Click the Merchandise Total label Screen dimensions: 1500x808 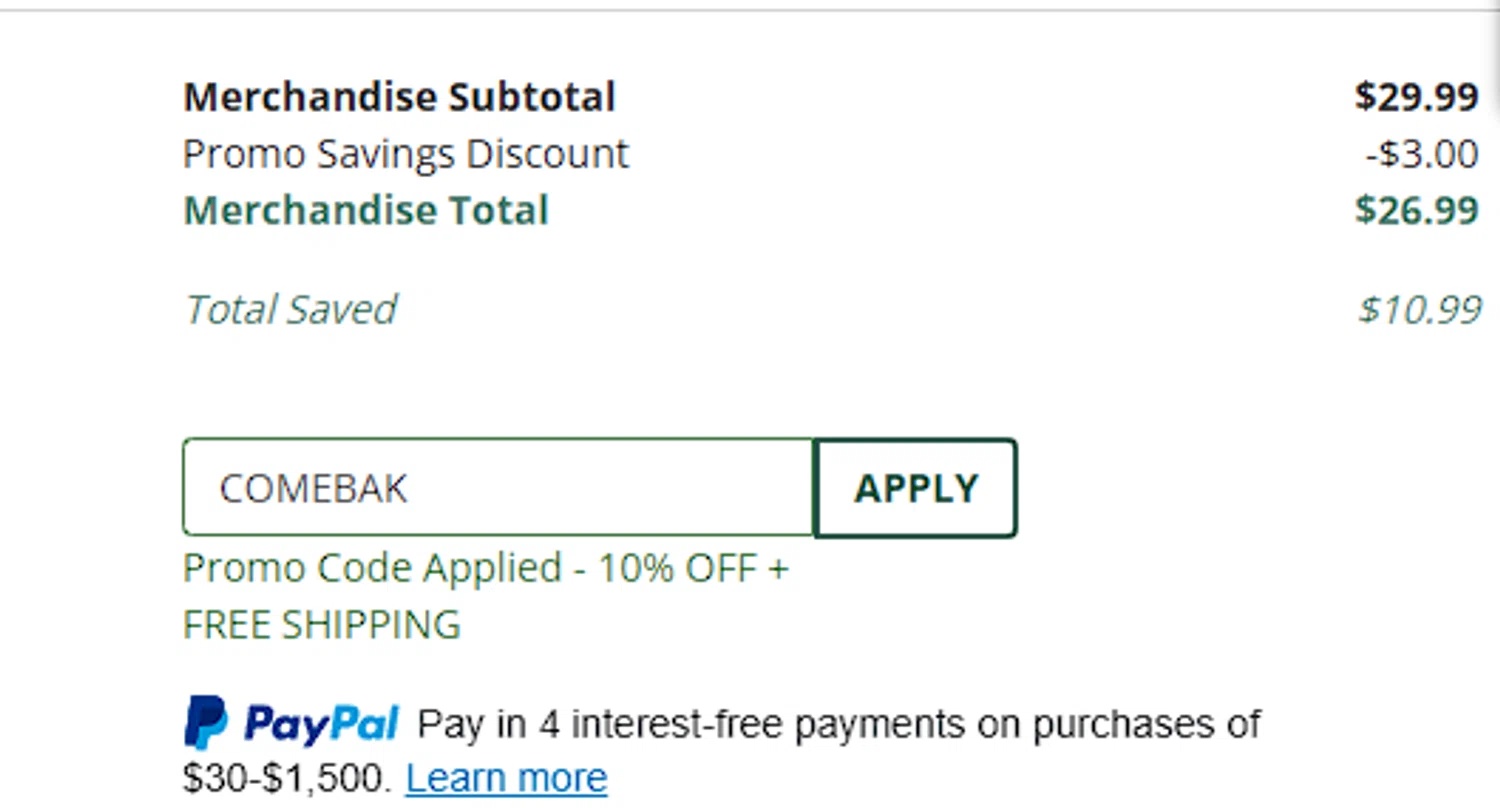click(366, 211)
